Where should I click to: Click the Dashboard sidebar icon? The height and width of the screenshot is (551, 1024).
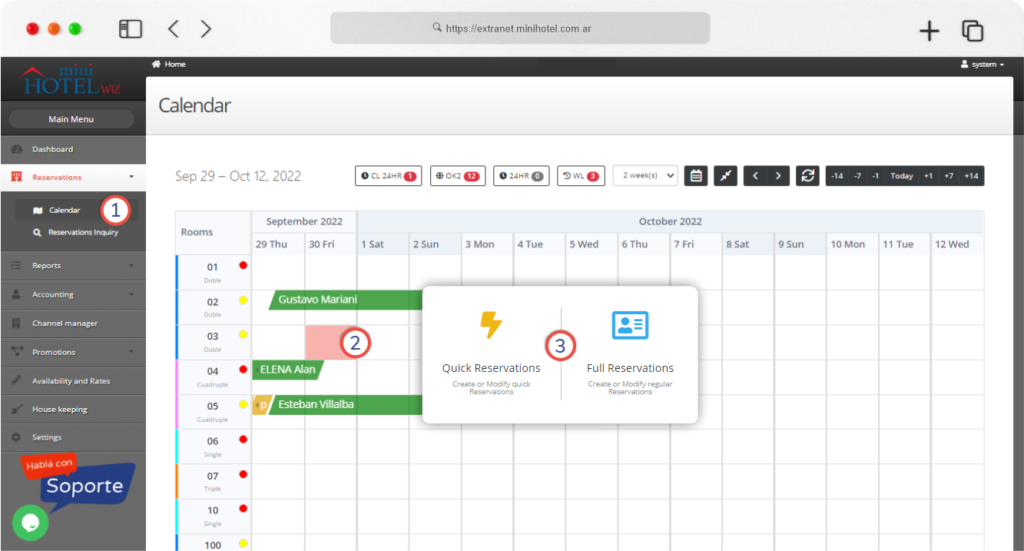tap(17, 150)
